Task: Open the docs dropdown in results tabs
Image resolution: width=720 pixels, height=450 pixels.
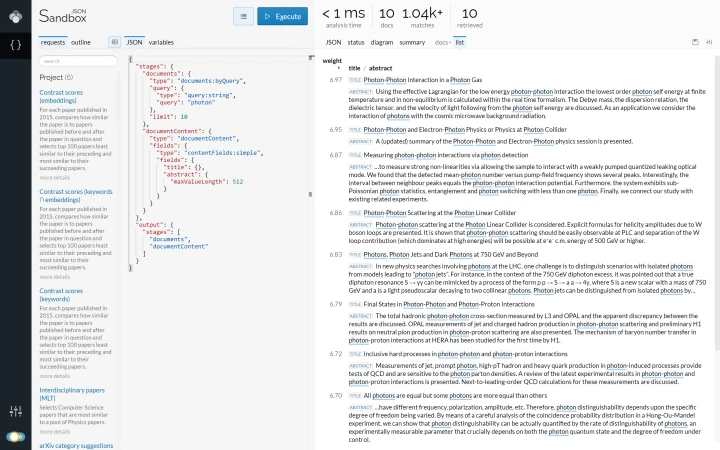Action: (x=443, y=42)
